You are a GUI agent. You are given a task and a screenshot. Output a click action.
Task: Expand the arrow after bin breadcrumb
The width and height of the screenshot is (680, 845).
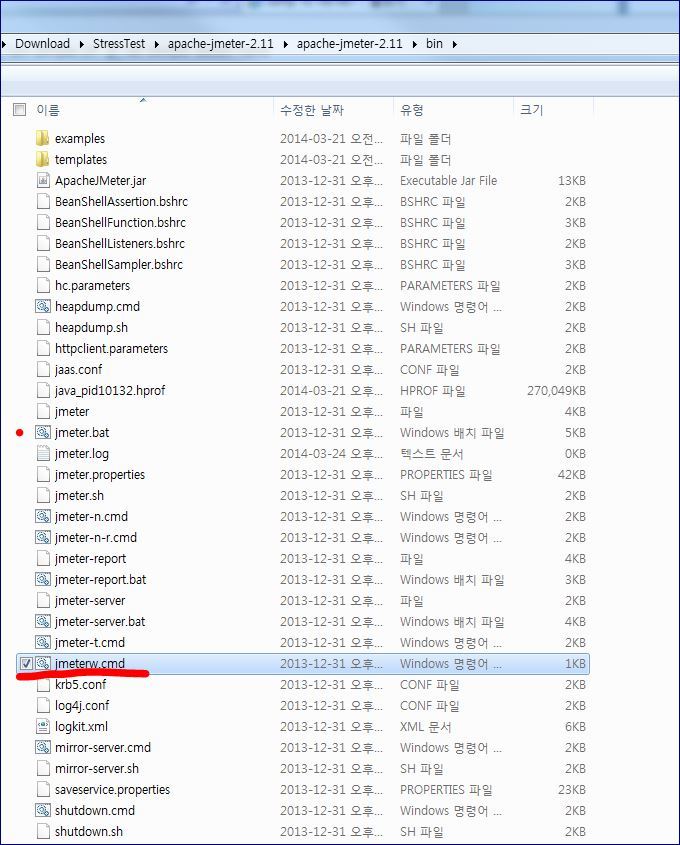tap(455, 44)
